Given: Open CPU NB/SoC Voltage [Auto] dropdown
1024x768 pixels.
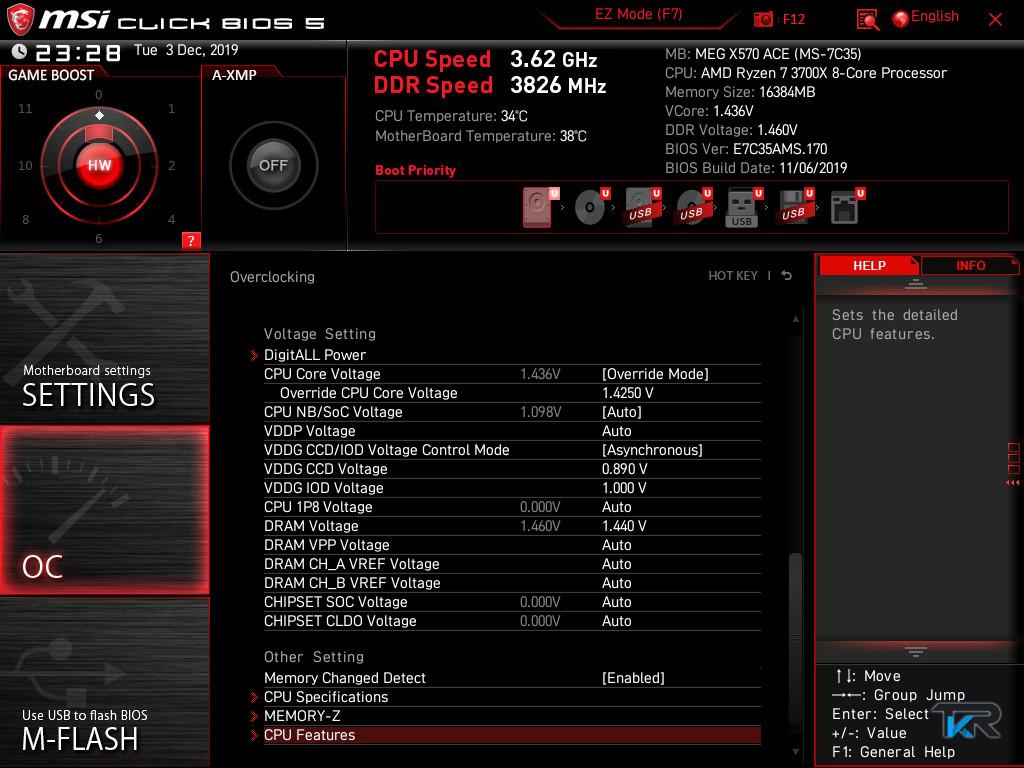Looking at the screenshot, I should (x=621, y=412).
